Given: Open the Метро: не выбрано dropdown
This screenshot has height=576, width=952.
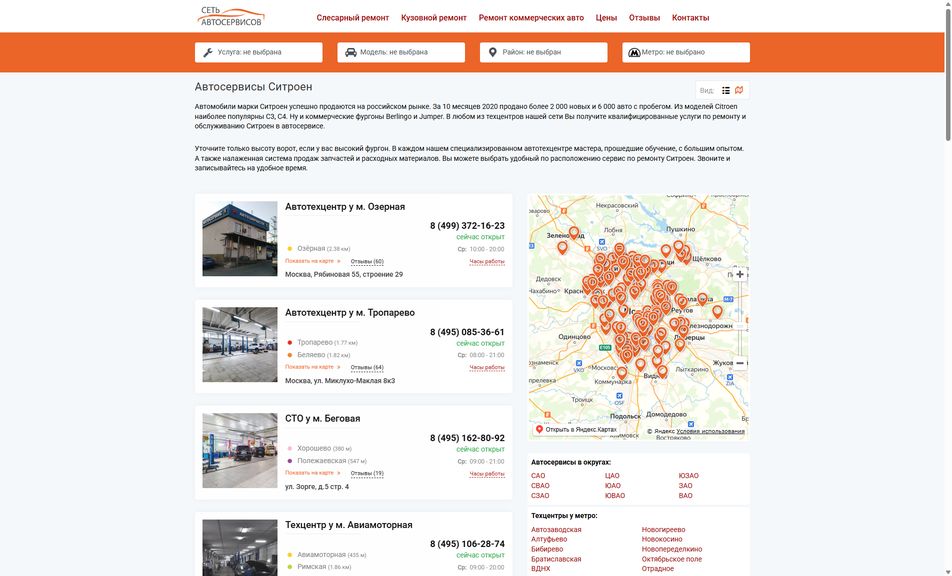Looking at the screenshot, I should point(686,52).
